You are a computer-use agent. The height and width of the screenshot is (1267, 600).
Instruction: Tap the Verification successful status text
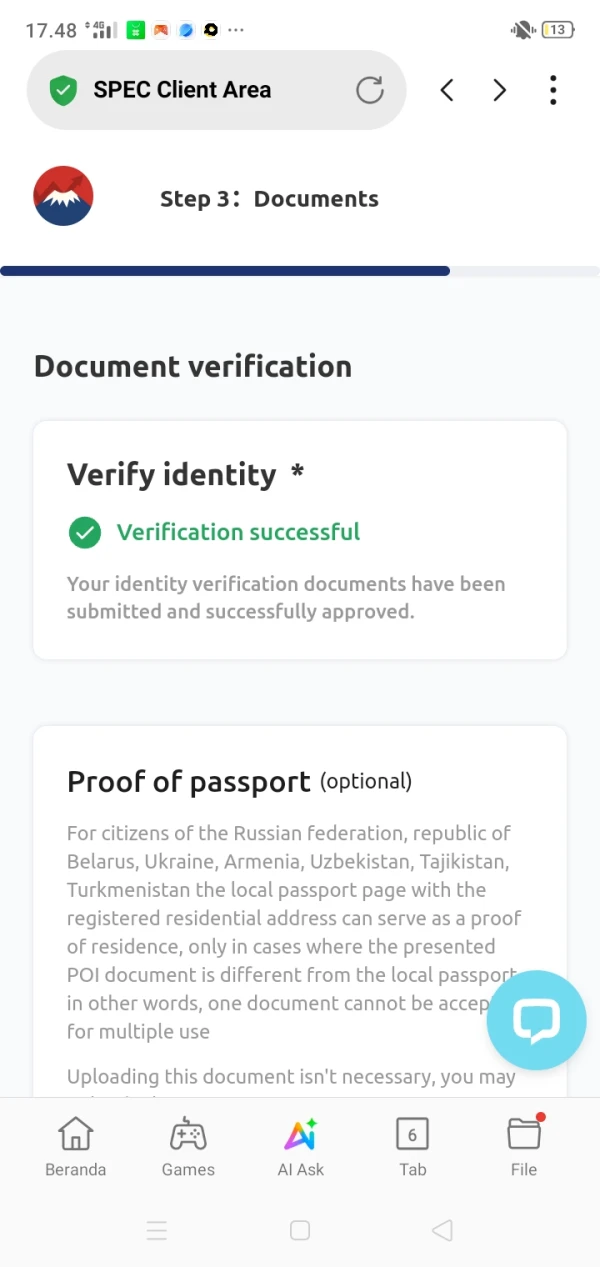click(238, 532)
